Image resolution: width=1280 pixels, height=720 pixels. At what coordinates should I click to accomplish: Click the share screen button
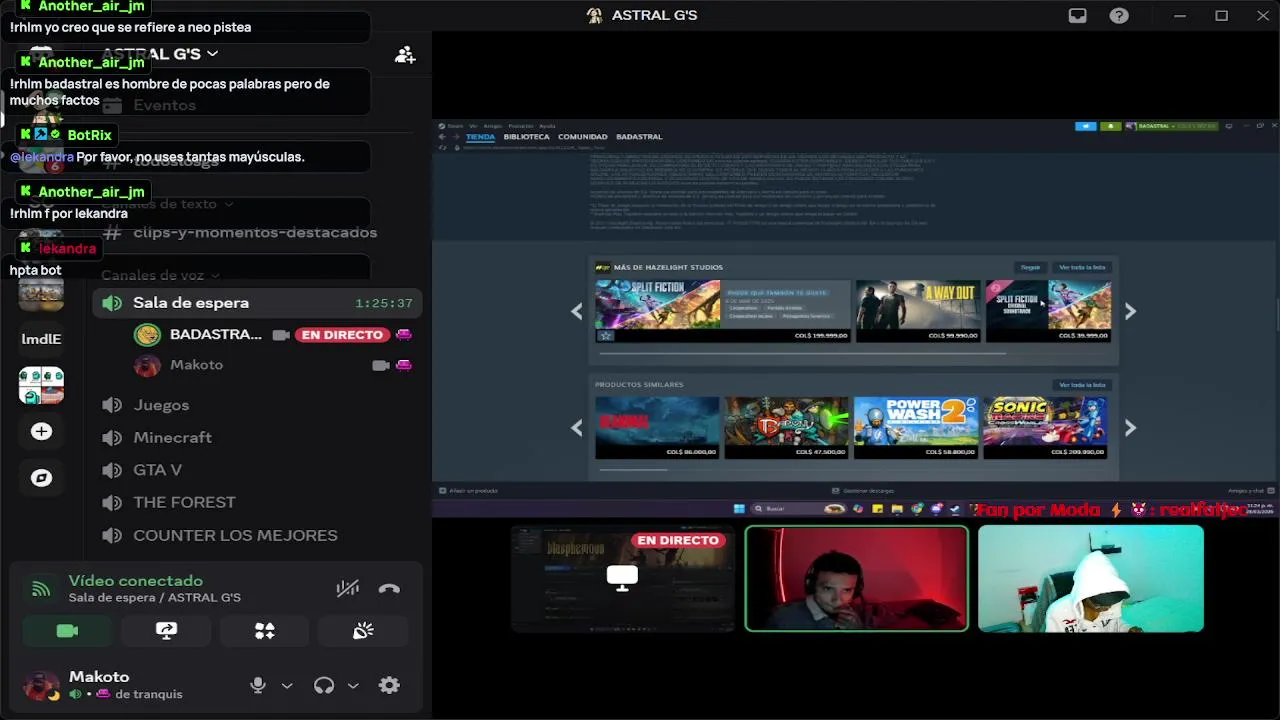coord(166,631)
